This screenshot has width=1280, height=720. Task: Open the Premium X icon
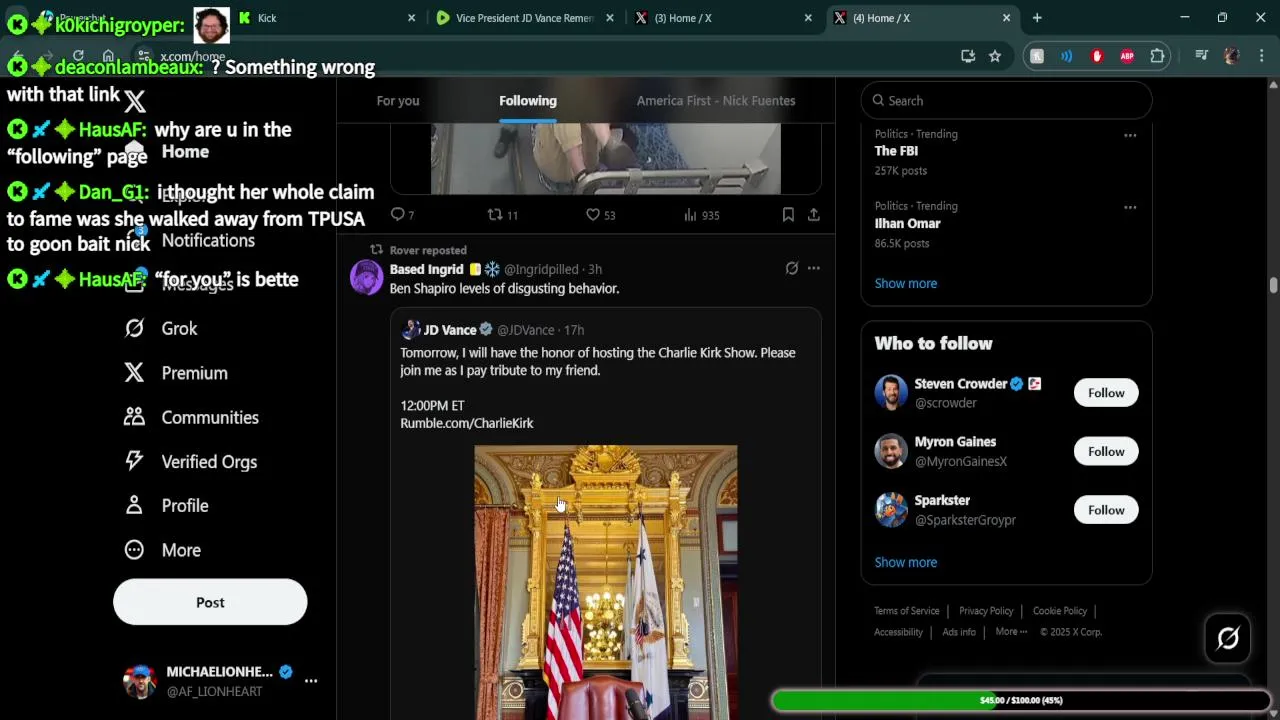coord(134,372)
